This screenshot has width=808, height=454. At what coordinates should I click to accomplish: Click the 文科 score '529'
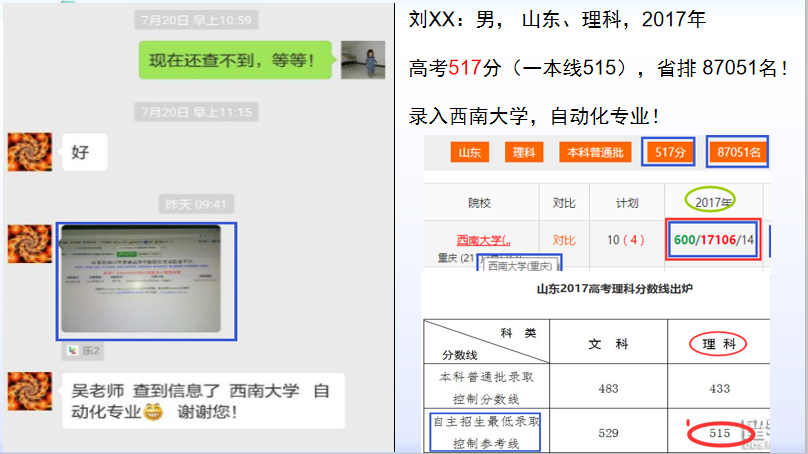(x=609, y=433)
